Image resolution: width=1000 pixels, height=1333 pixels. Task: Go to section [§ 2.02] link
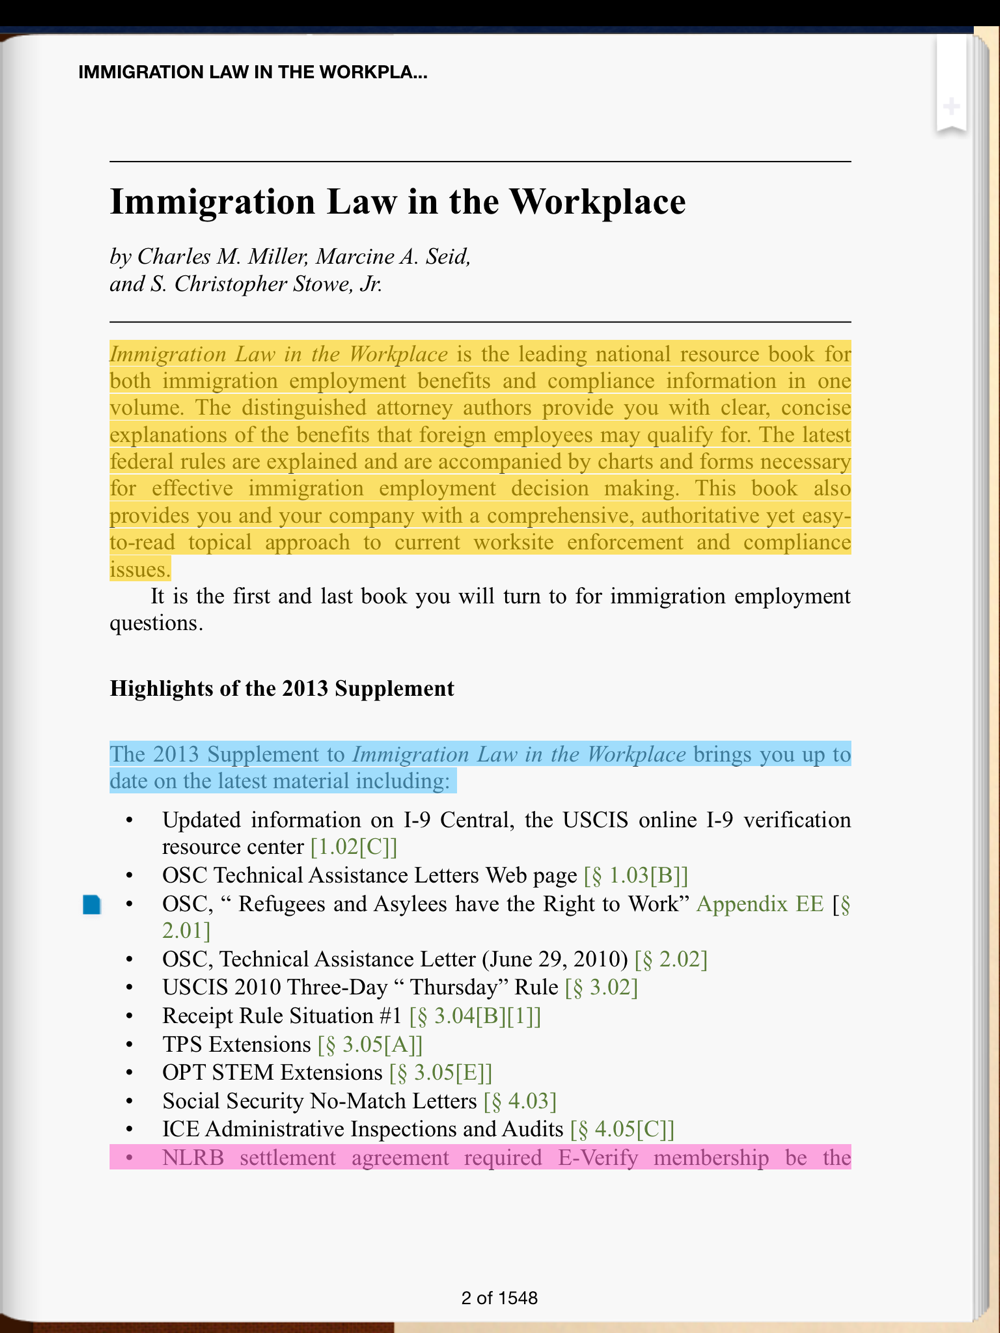pos(671,960)
